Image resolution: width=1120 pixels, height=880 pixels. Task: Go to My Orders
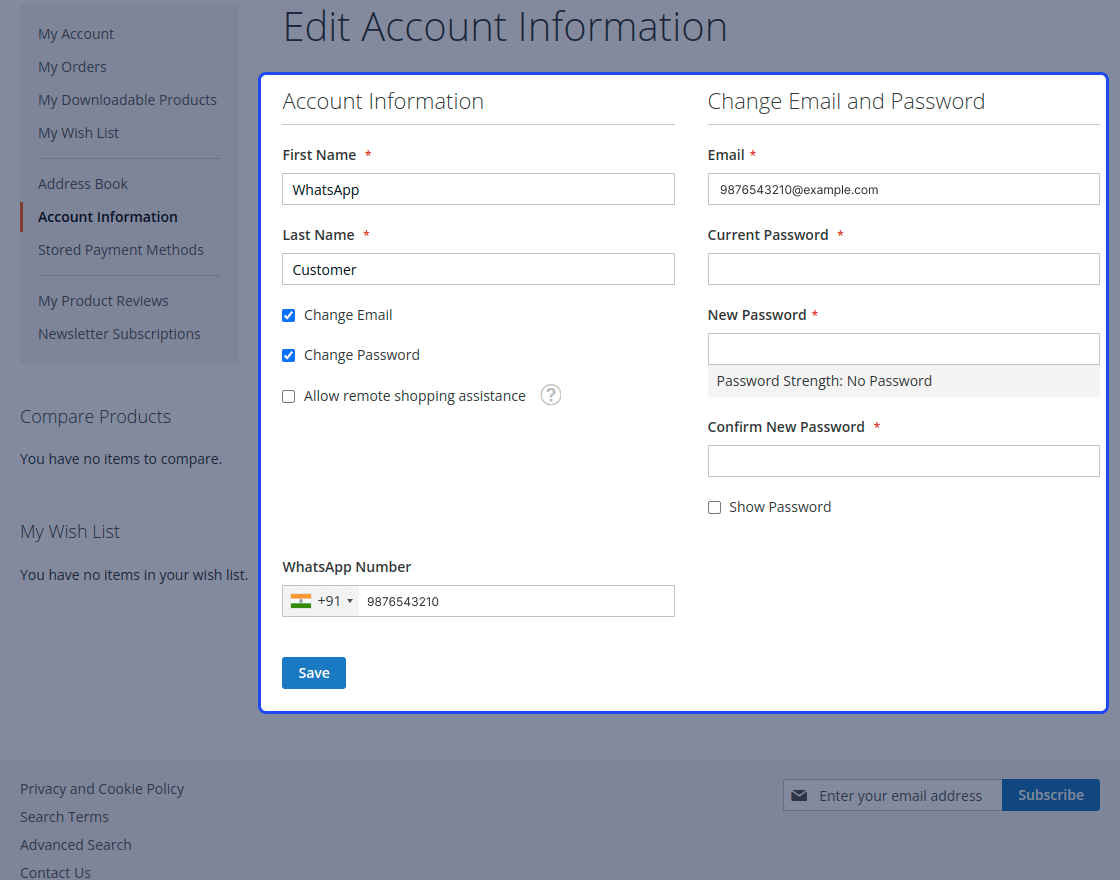(x=72, y=66)
